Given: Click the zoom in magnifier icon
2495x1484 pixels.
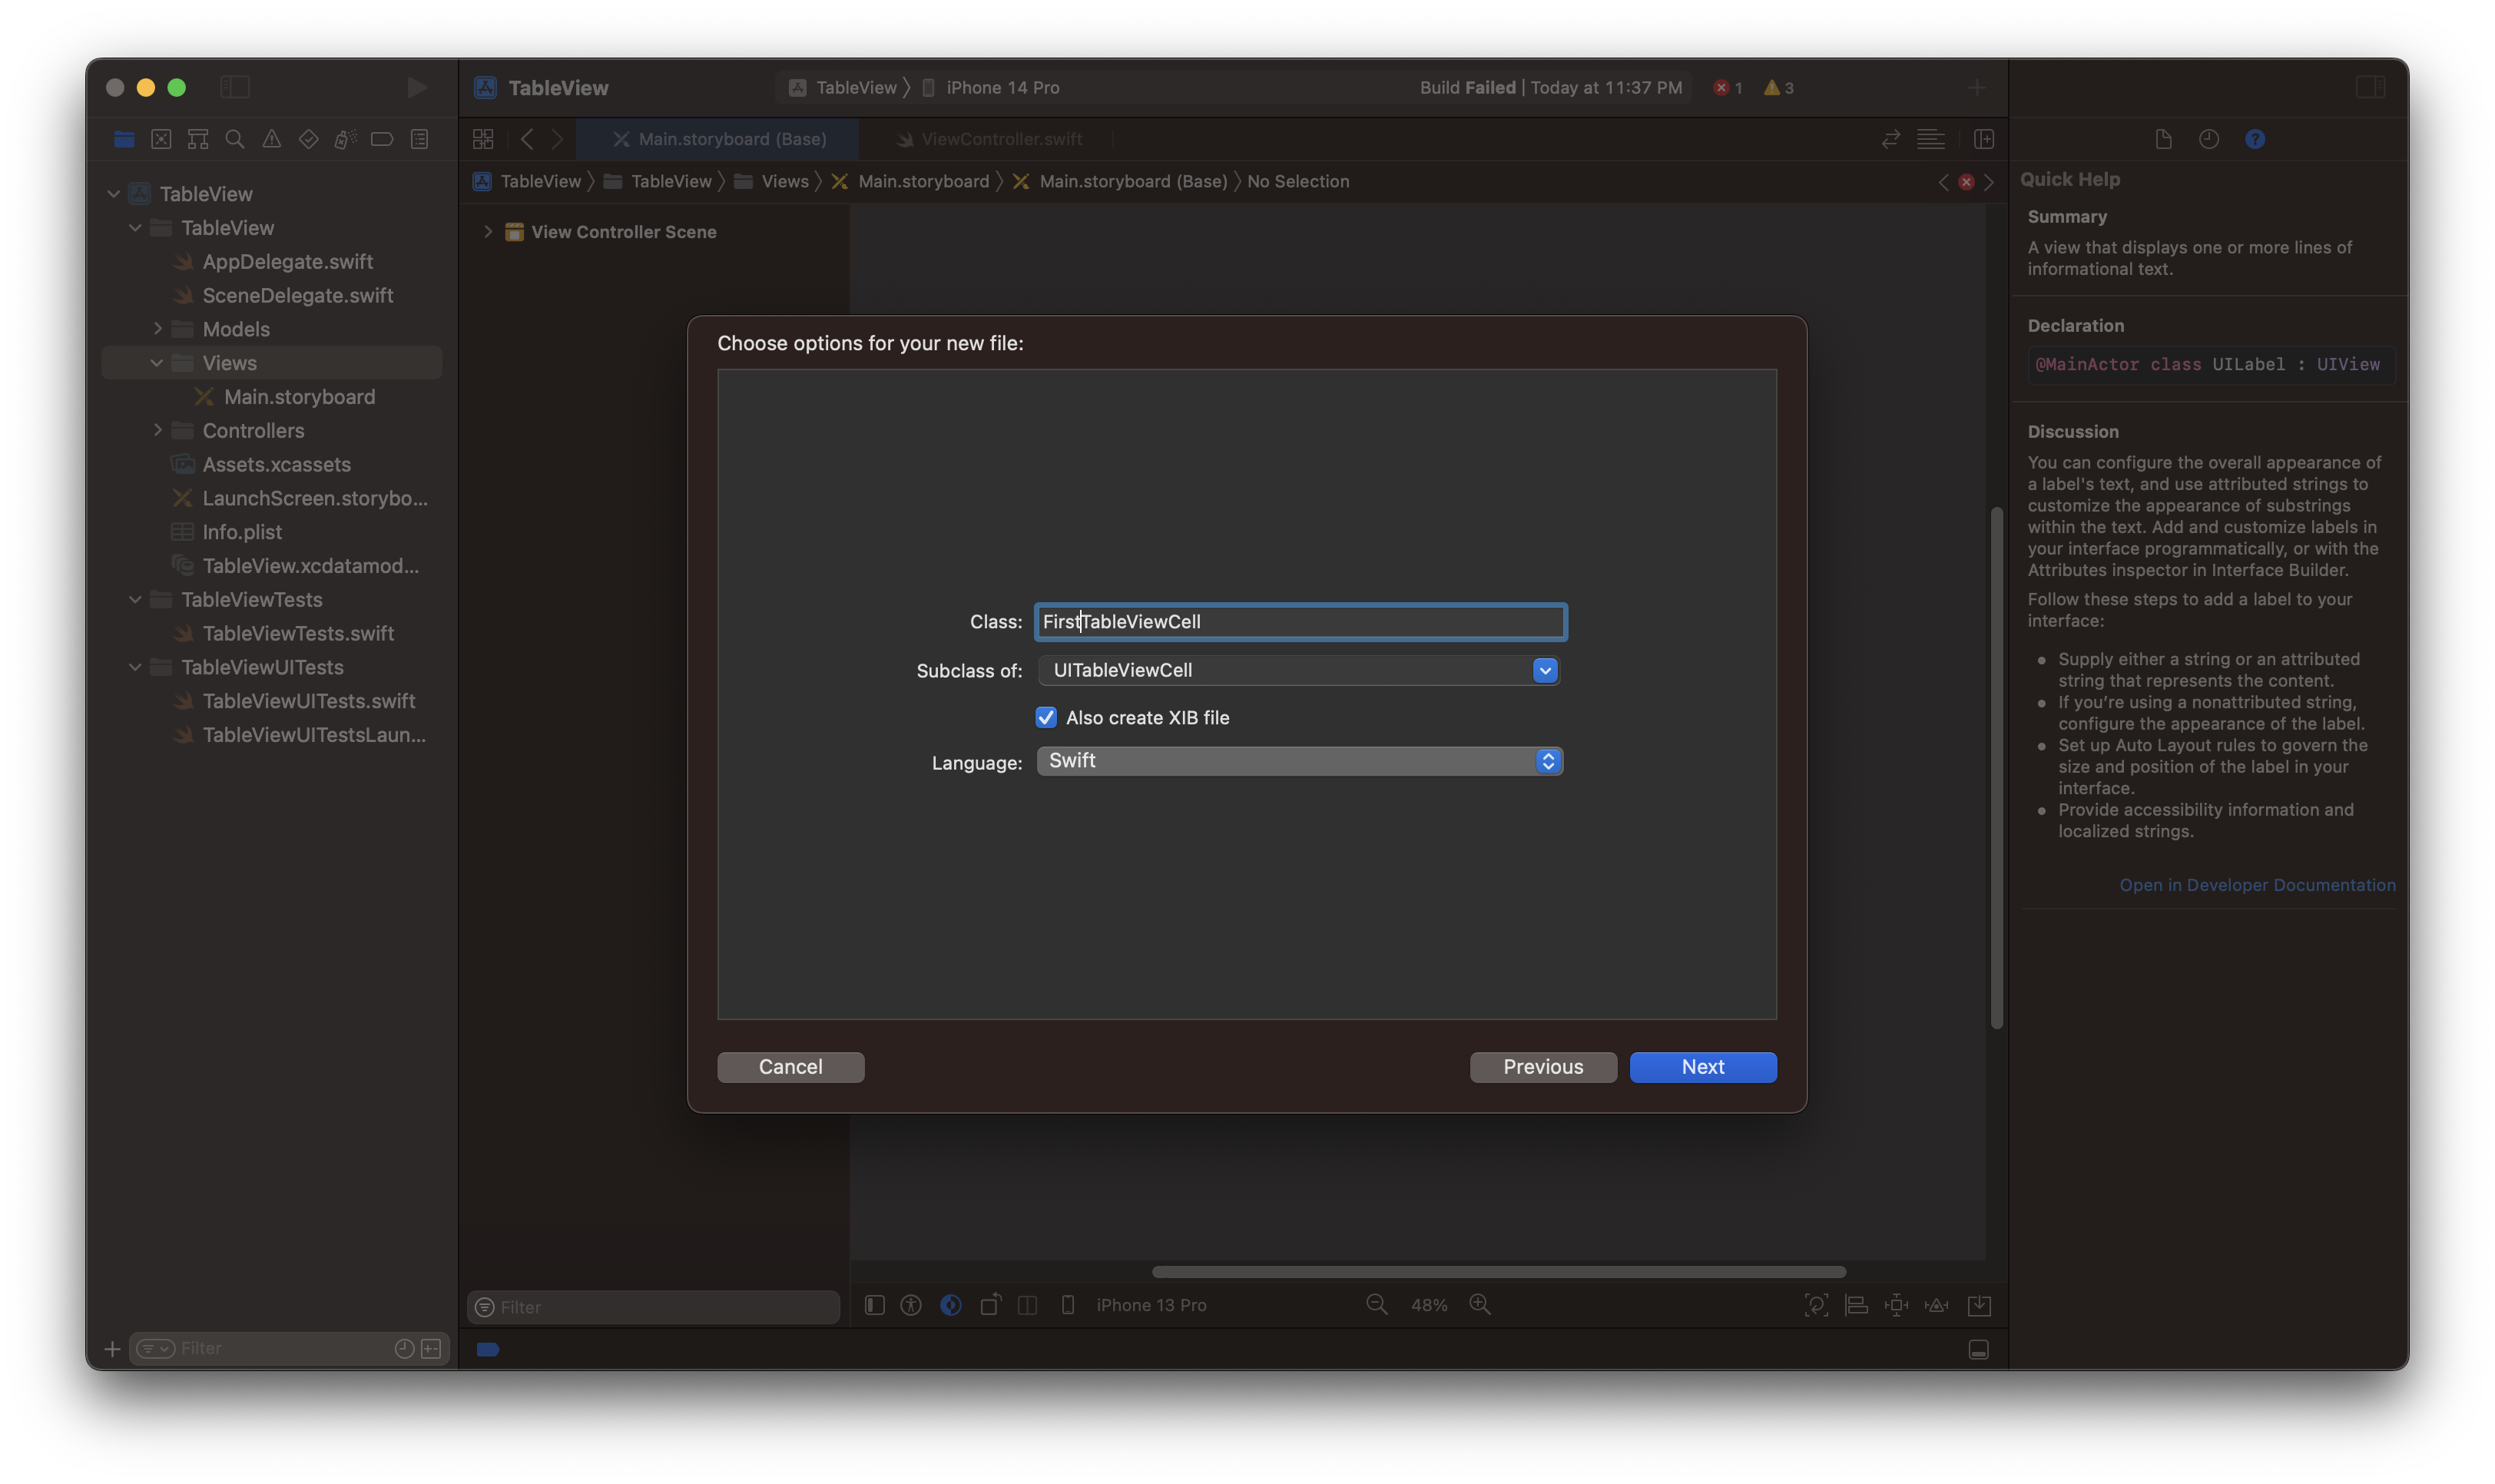Looking at the screenshot, I should (x=1480, y=1305).
